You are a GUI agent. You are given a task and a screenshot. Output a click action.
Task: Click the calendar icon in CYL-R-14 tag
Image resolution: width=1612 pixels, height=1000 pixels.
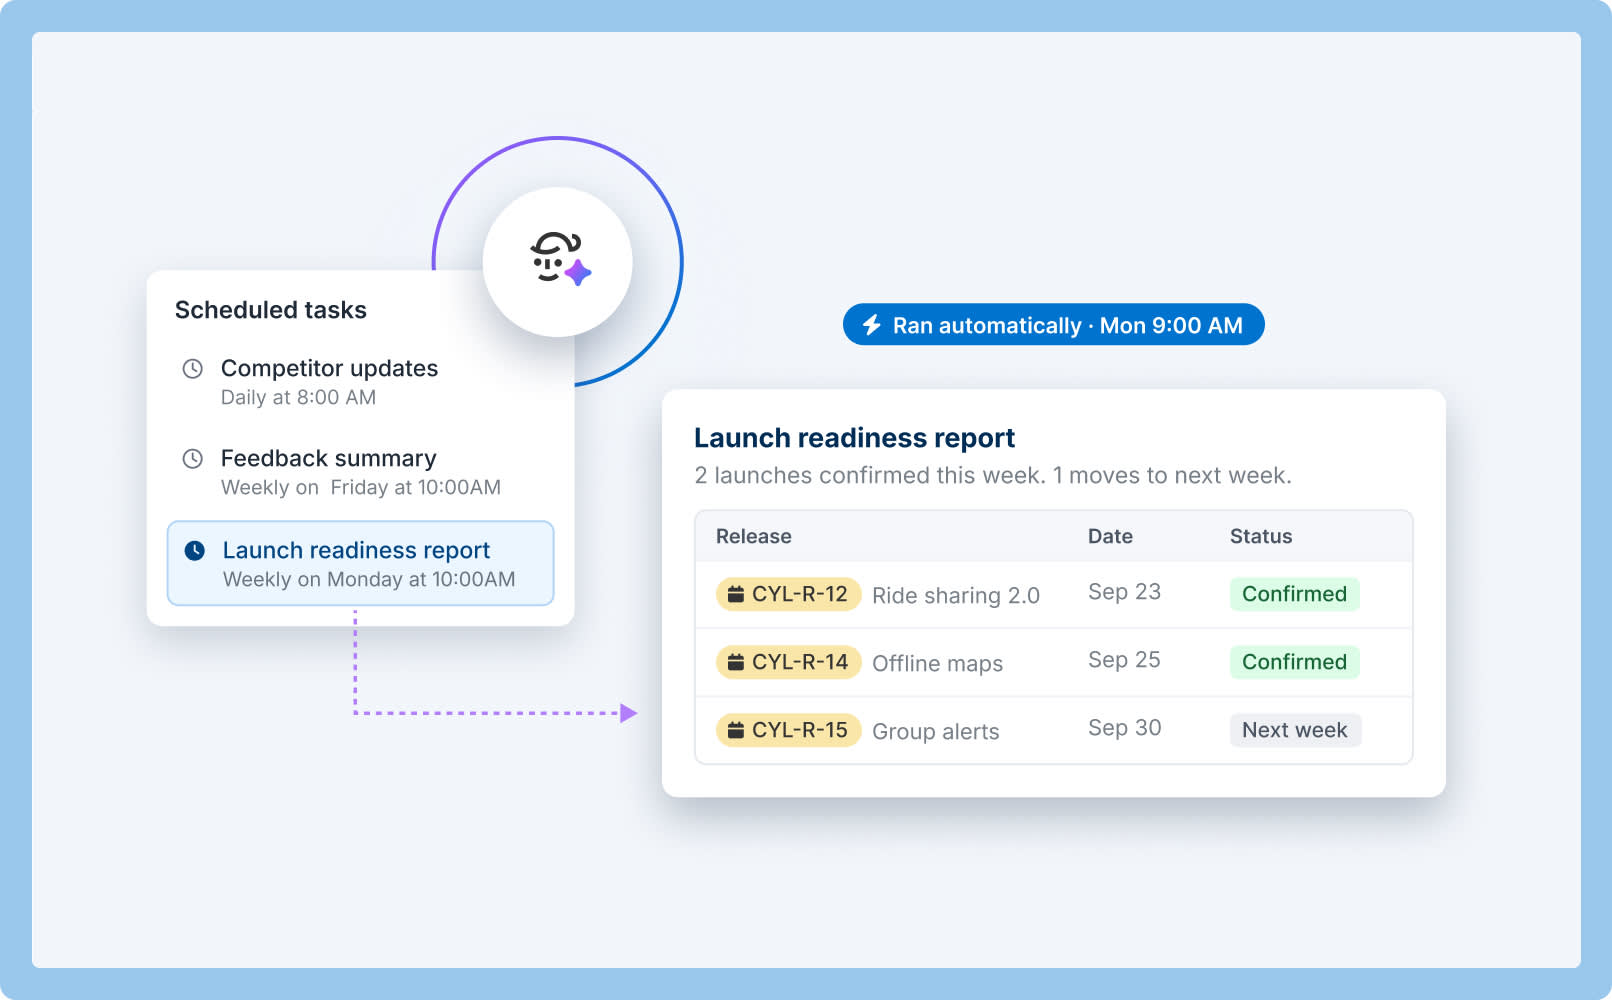click(736, 662)
